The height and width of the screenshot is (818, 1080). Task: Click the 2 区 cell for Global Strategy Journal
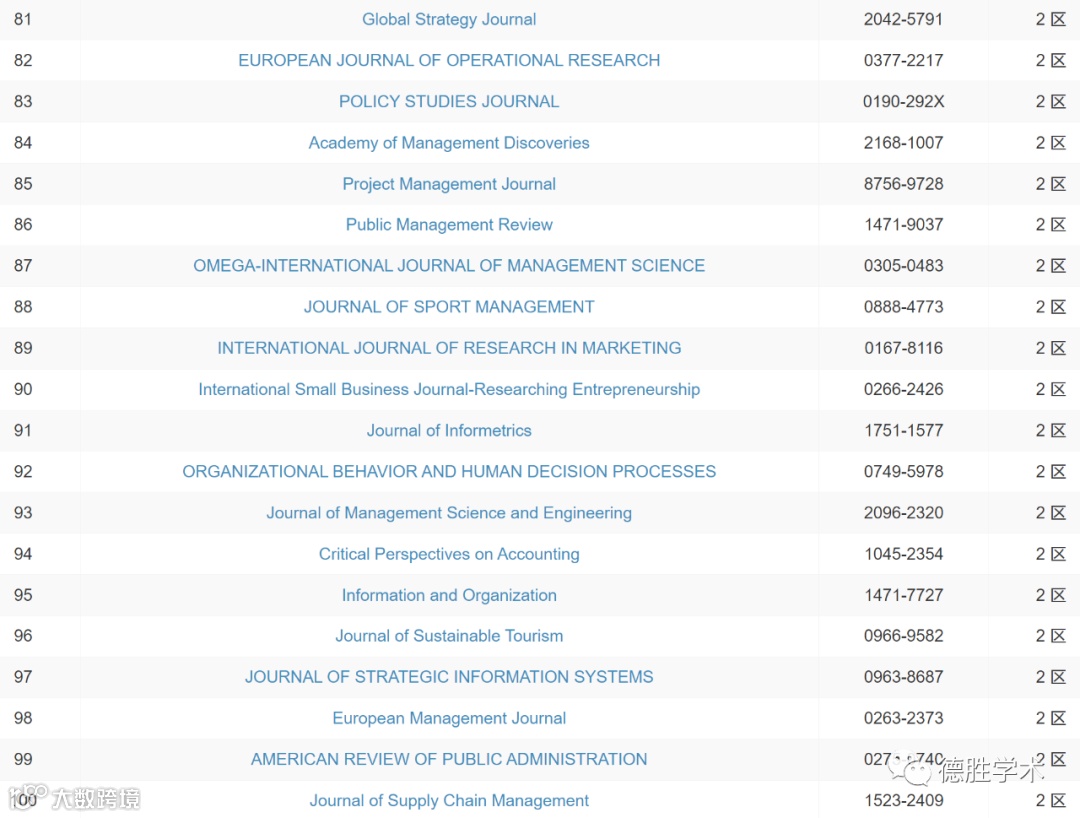pos(1050,19)
